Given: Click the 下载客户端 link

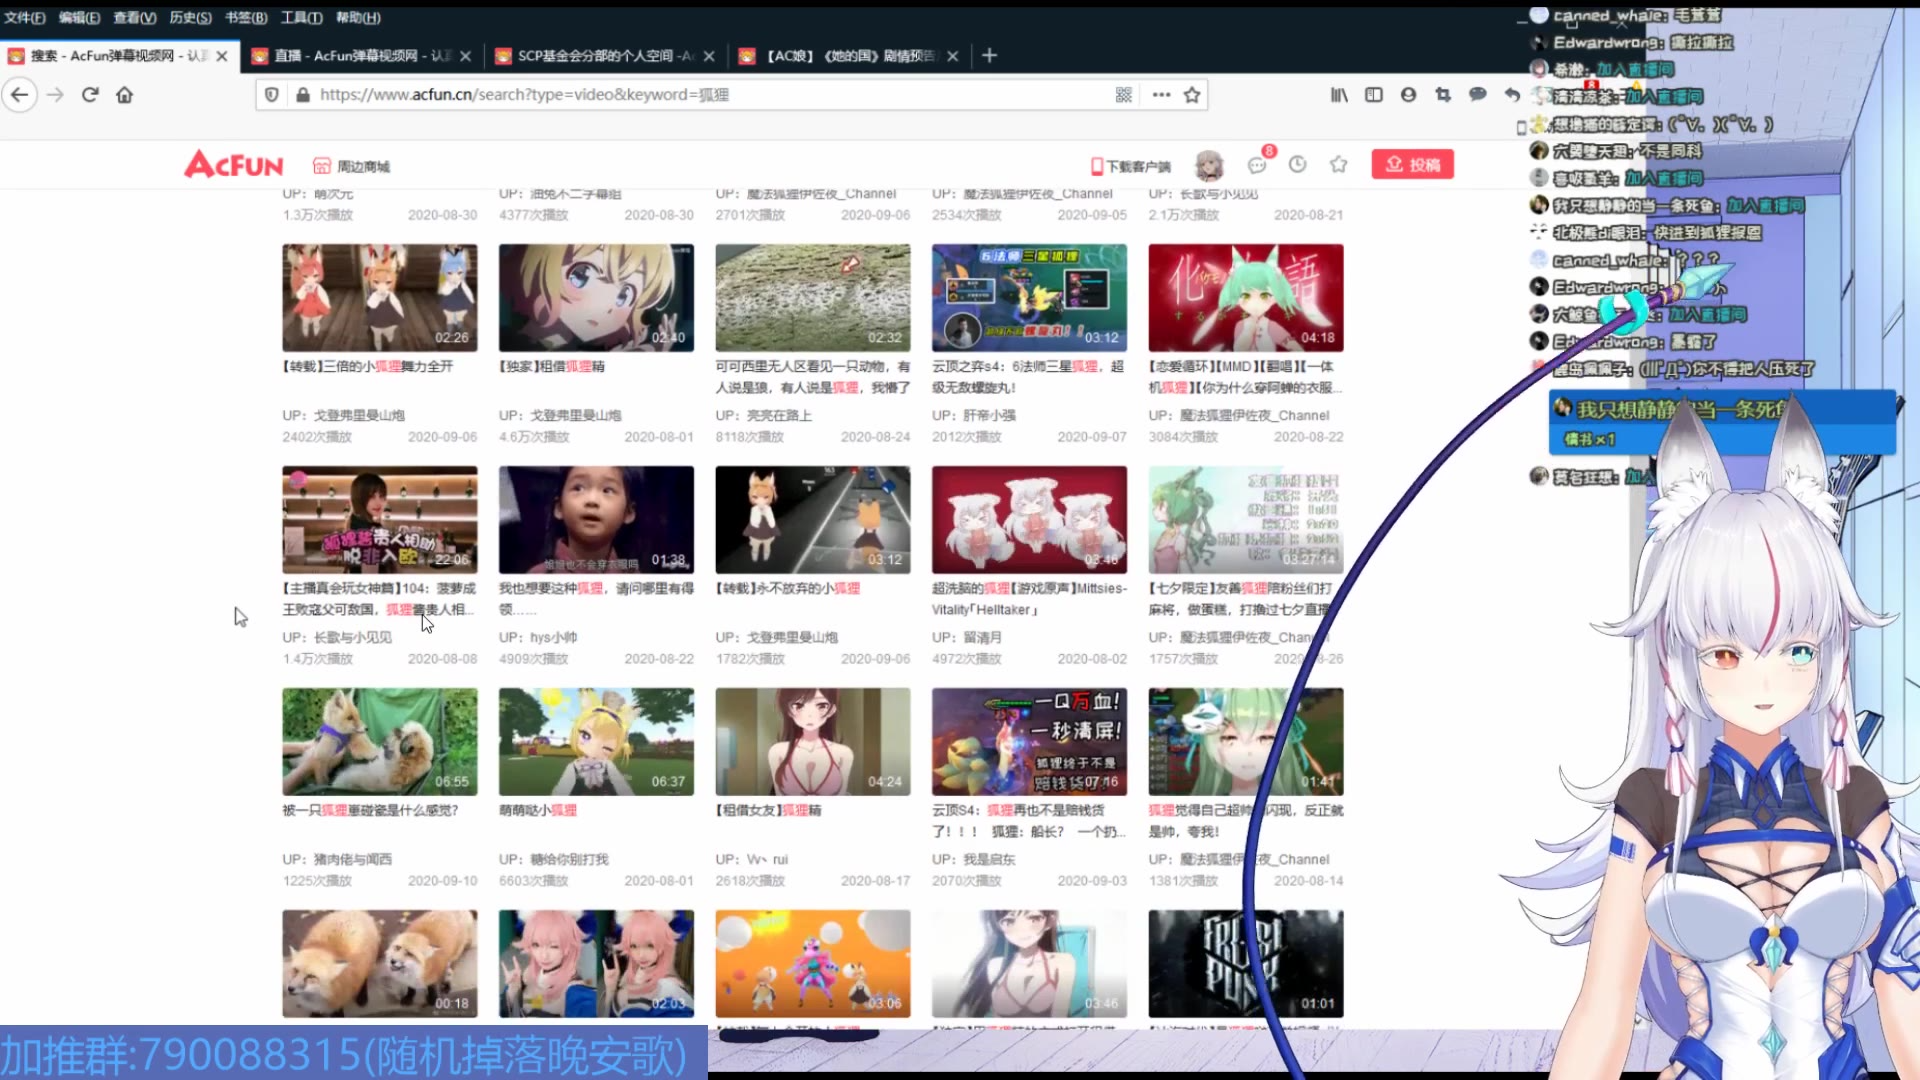Looking at the screenshot, I should click(x=1131, y=166).
